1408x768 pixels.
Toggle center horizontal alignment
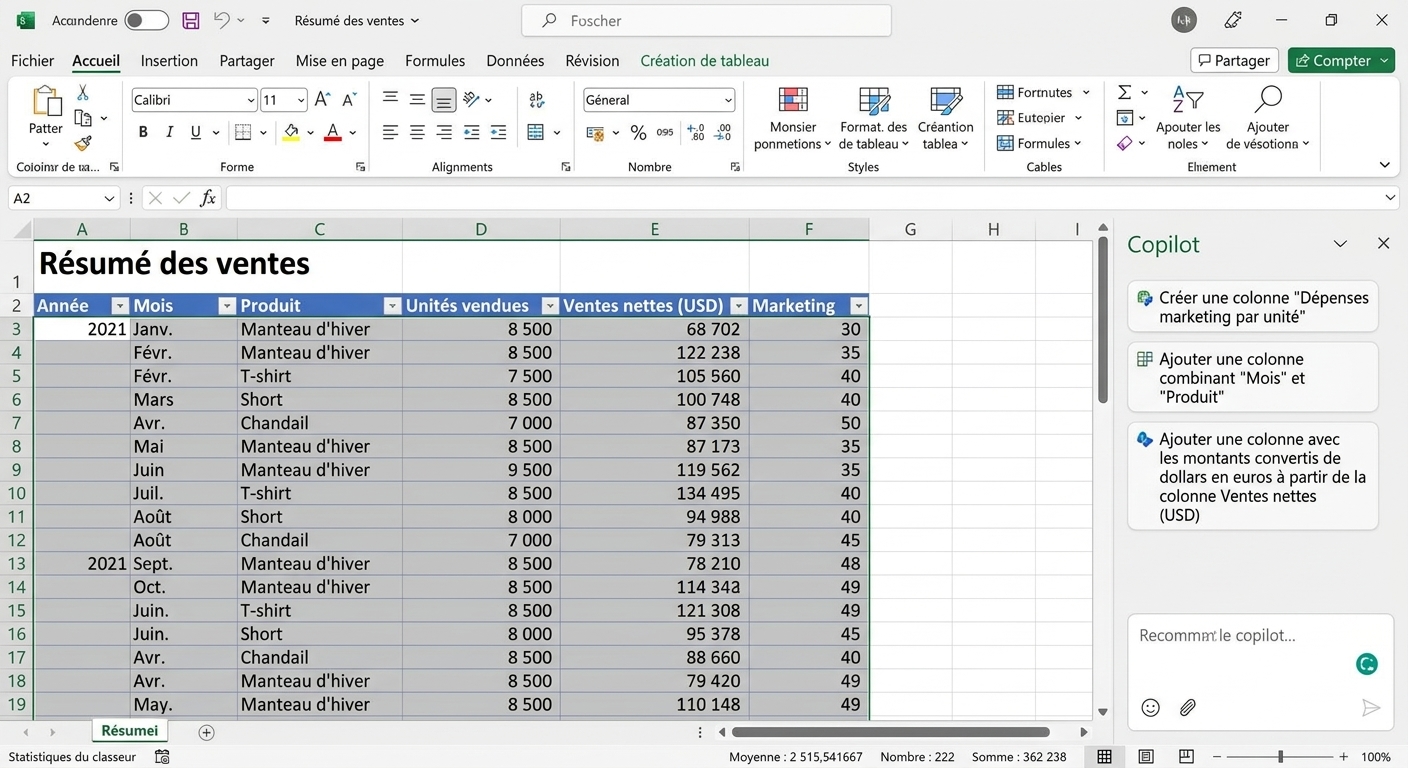click(417, 132)
